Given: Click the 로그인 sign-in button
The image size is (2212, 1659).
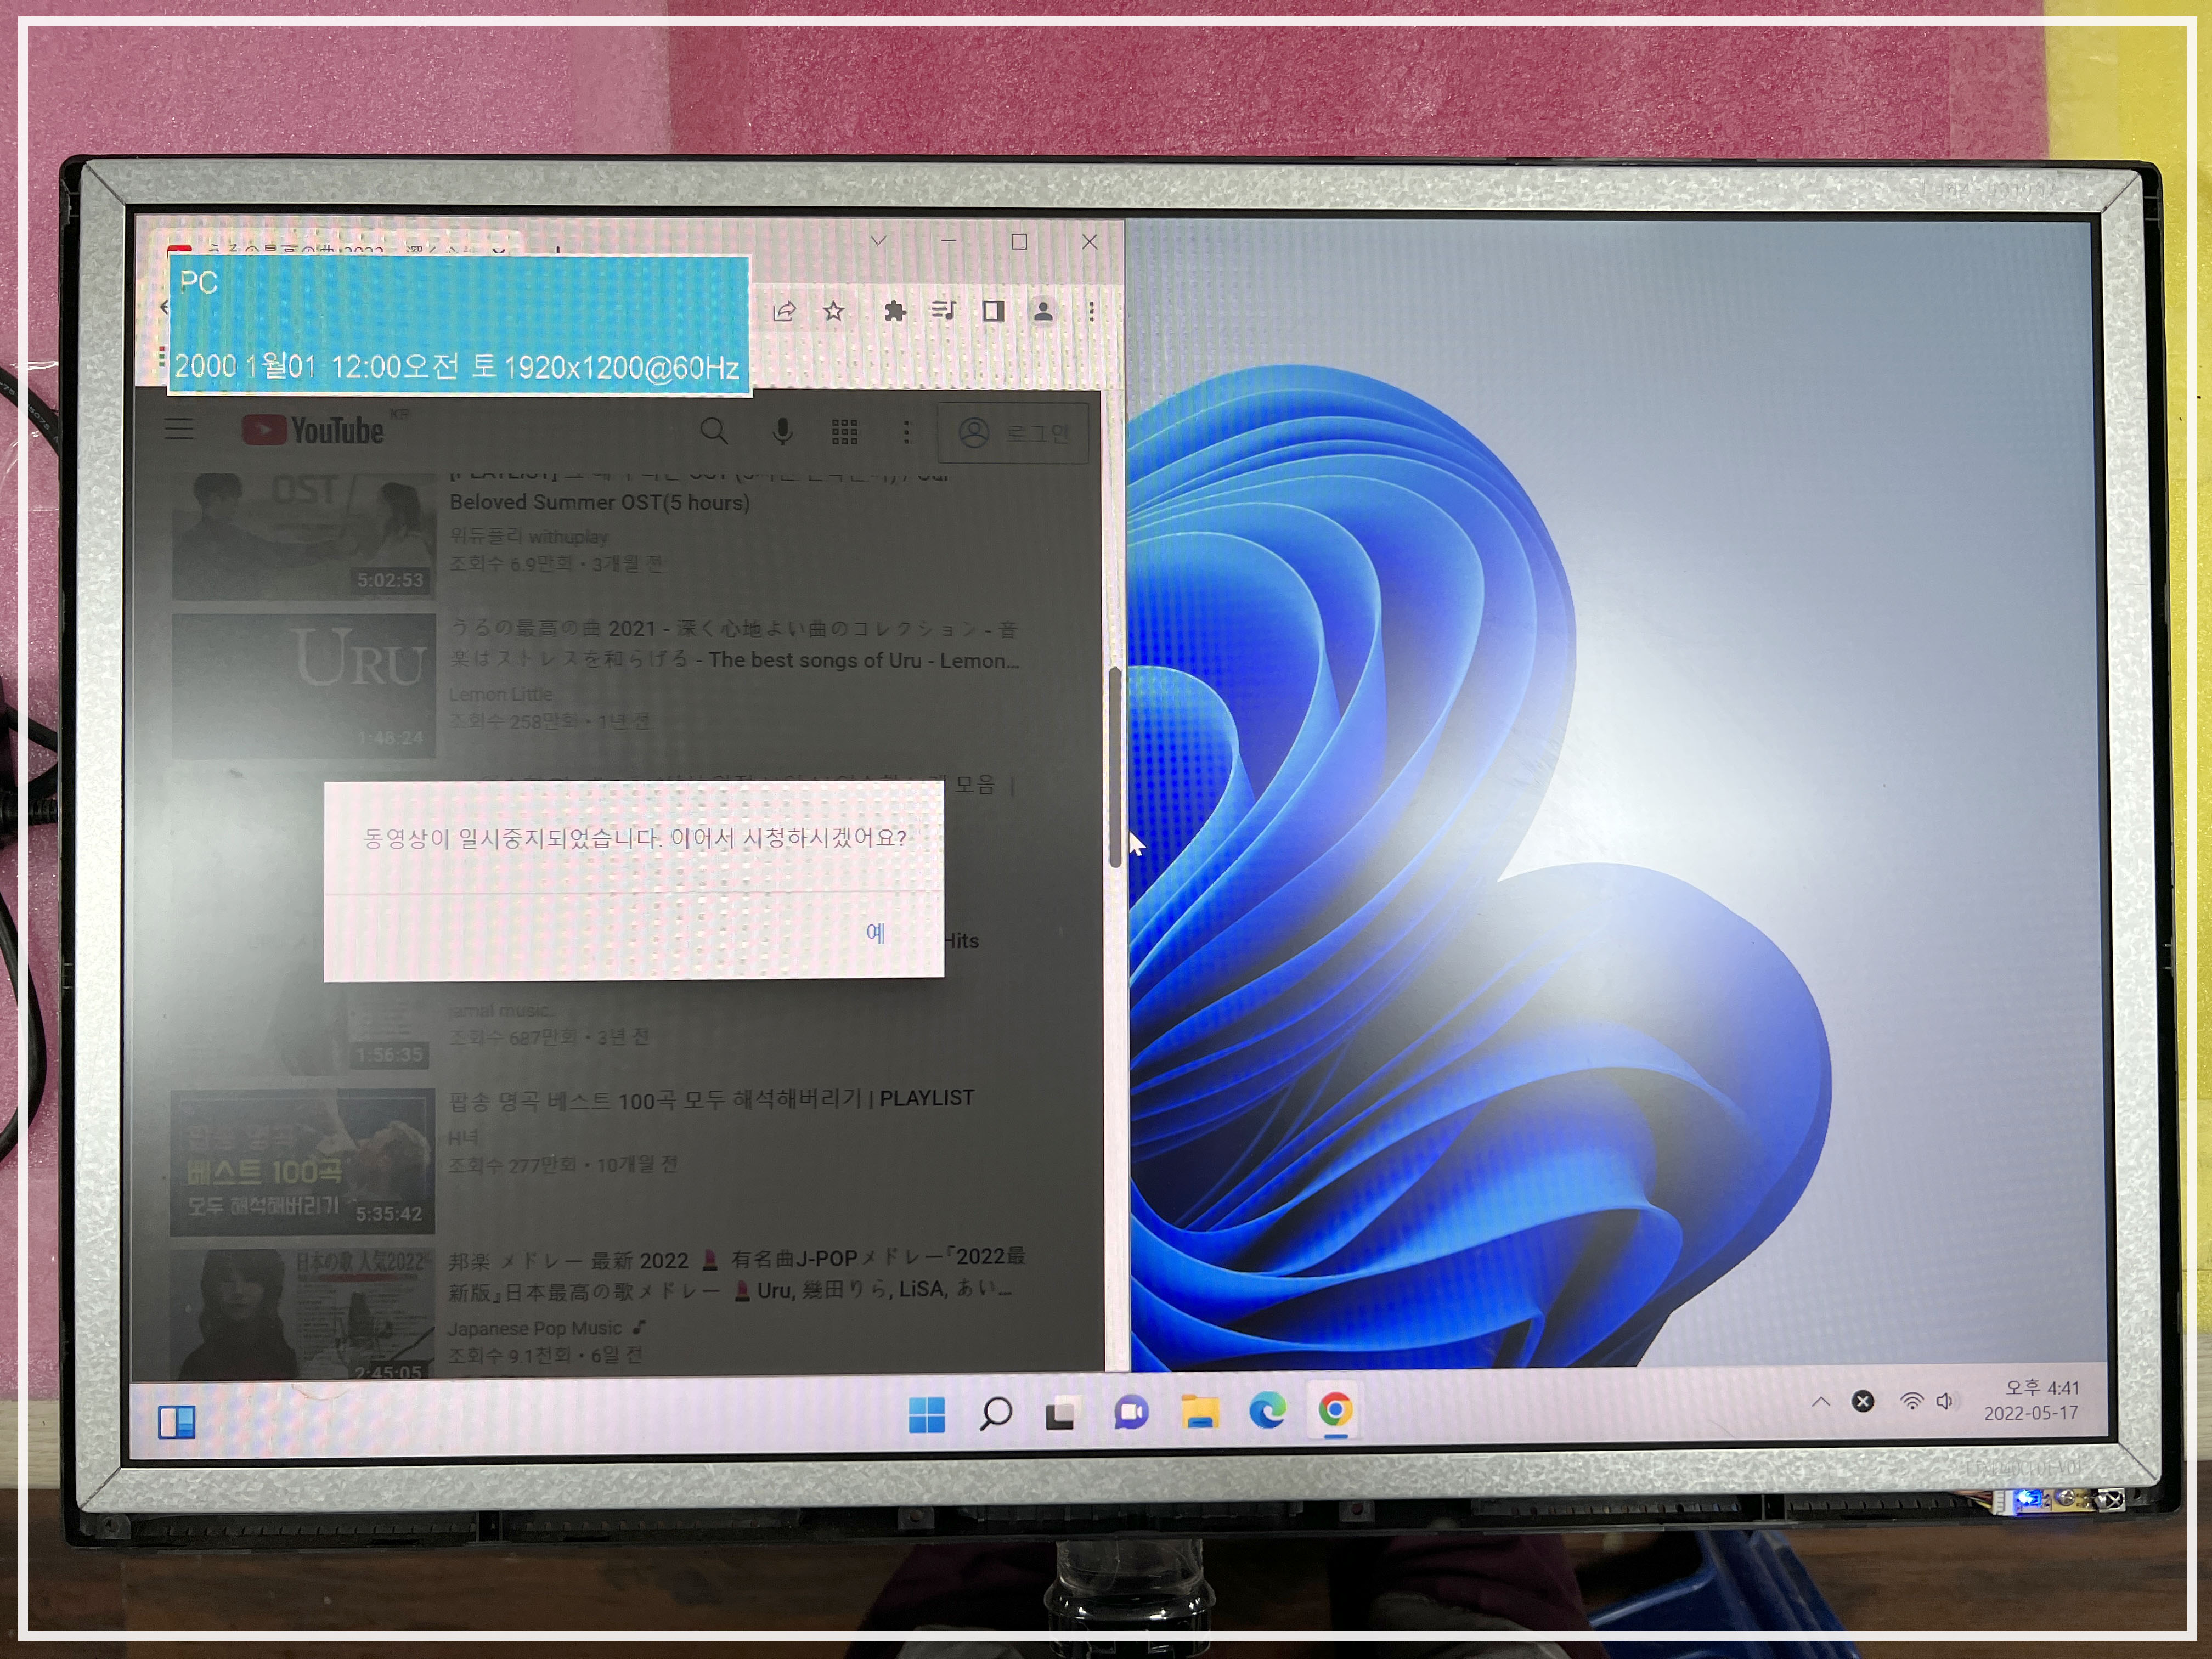Looking at the screenshot, I should [1013, 433].
